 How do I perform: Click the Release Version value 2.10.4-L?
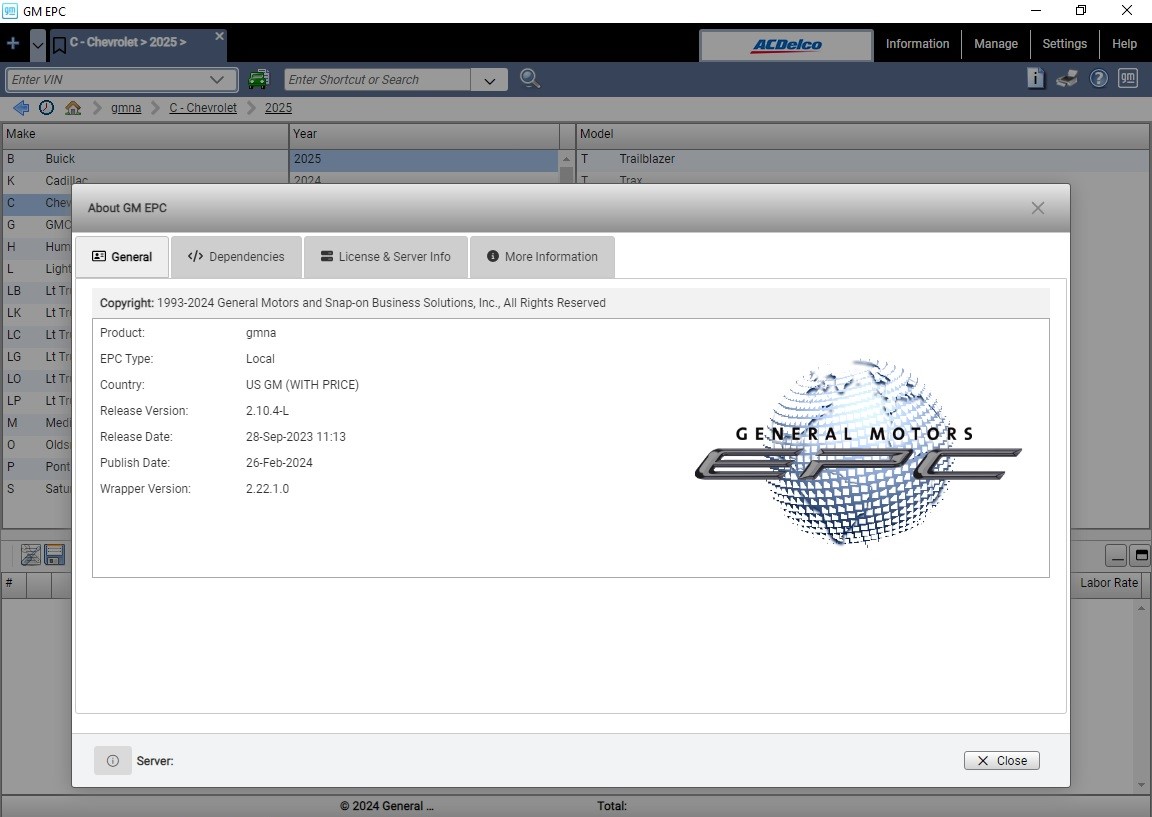(x=267, y=411)
